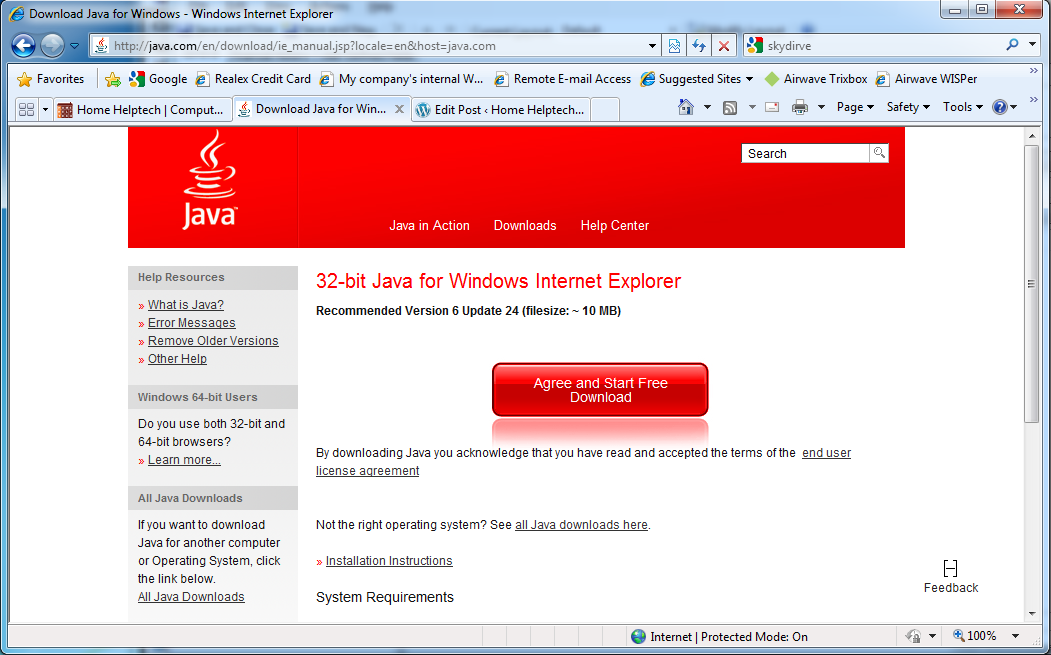Click the Feedback button

(950, 577)
